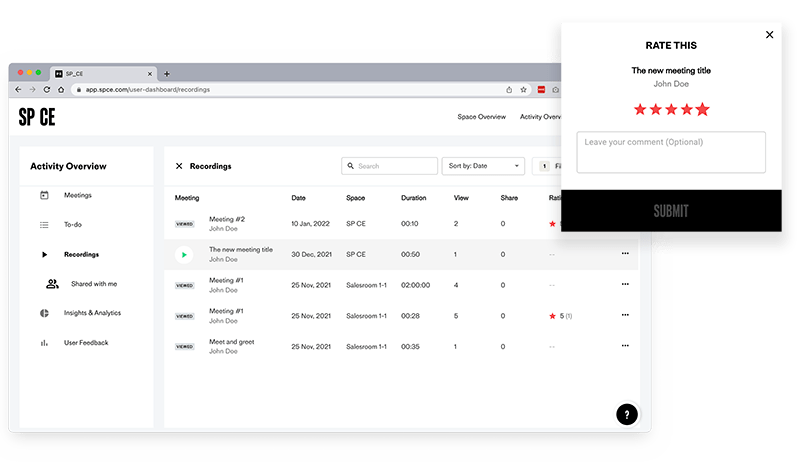Click the Shared with me people icon

(x=52, y=284)
